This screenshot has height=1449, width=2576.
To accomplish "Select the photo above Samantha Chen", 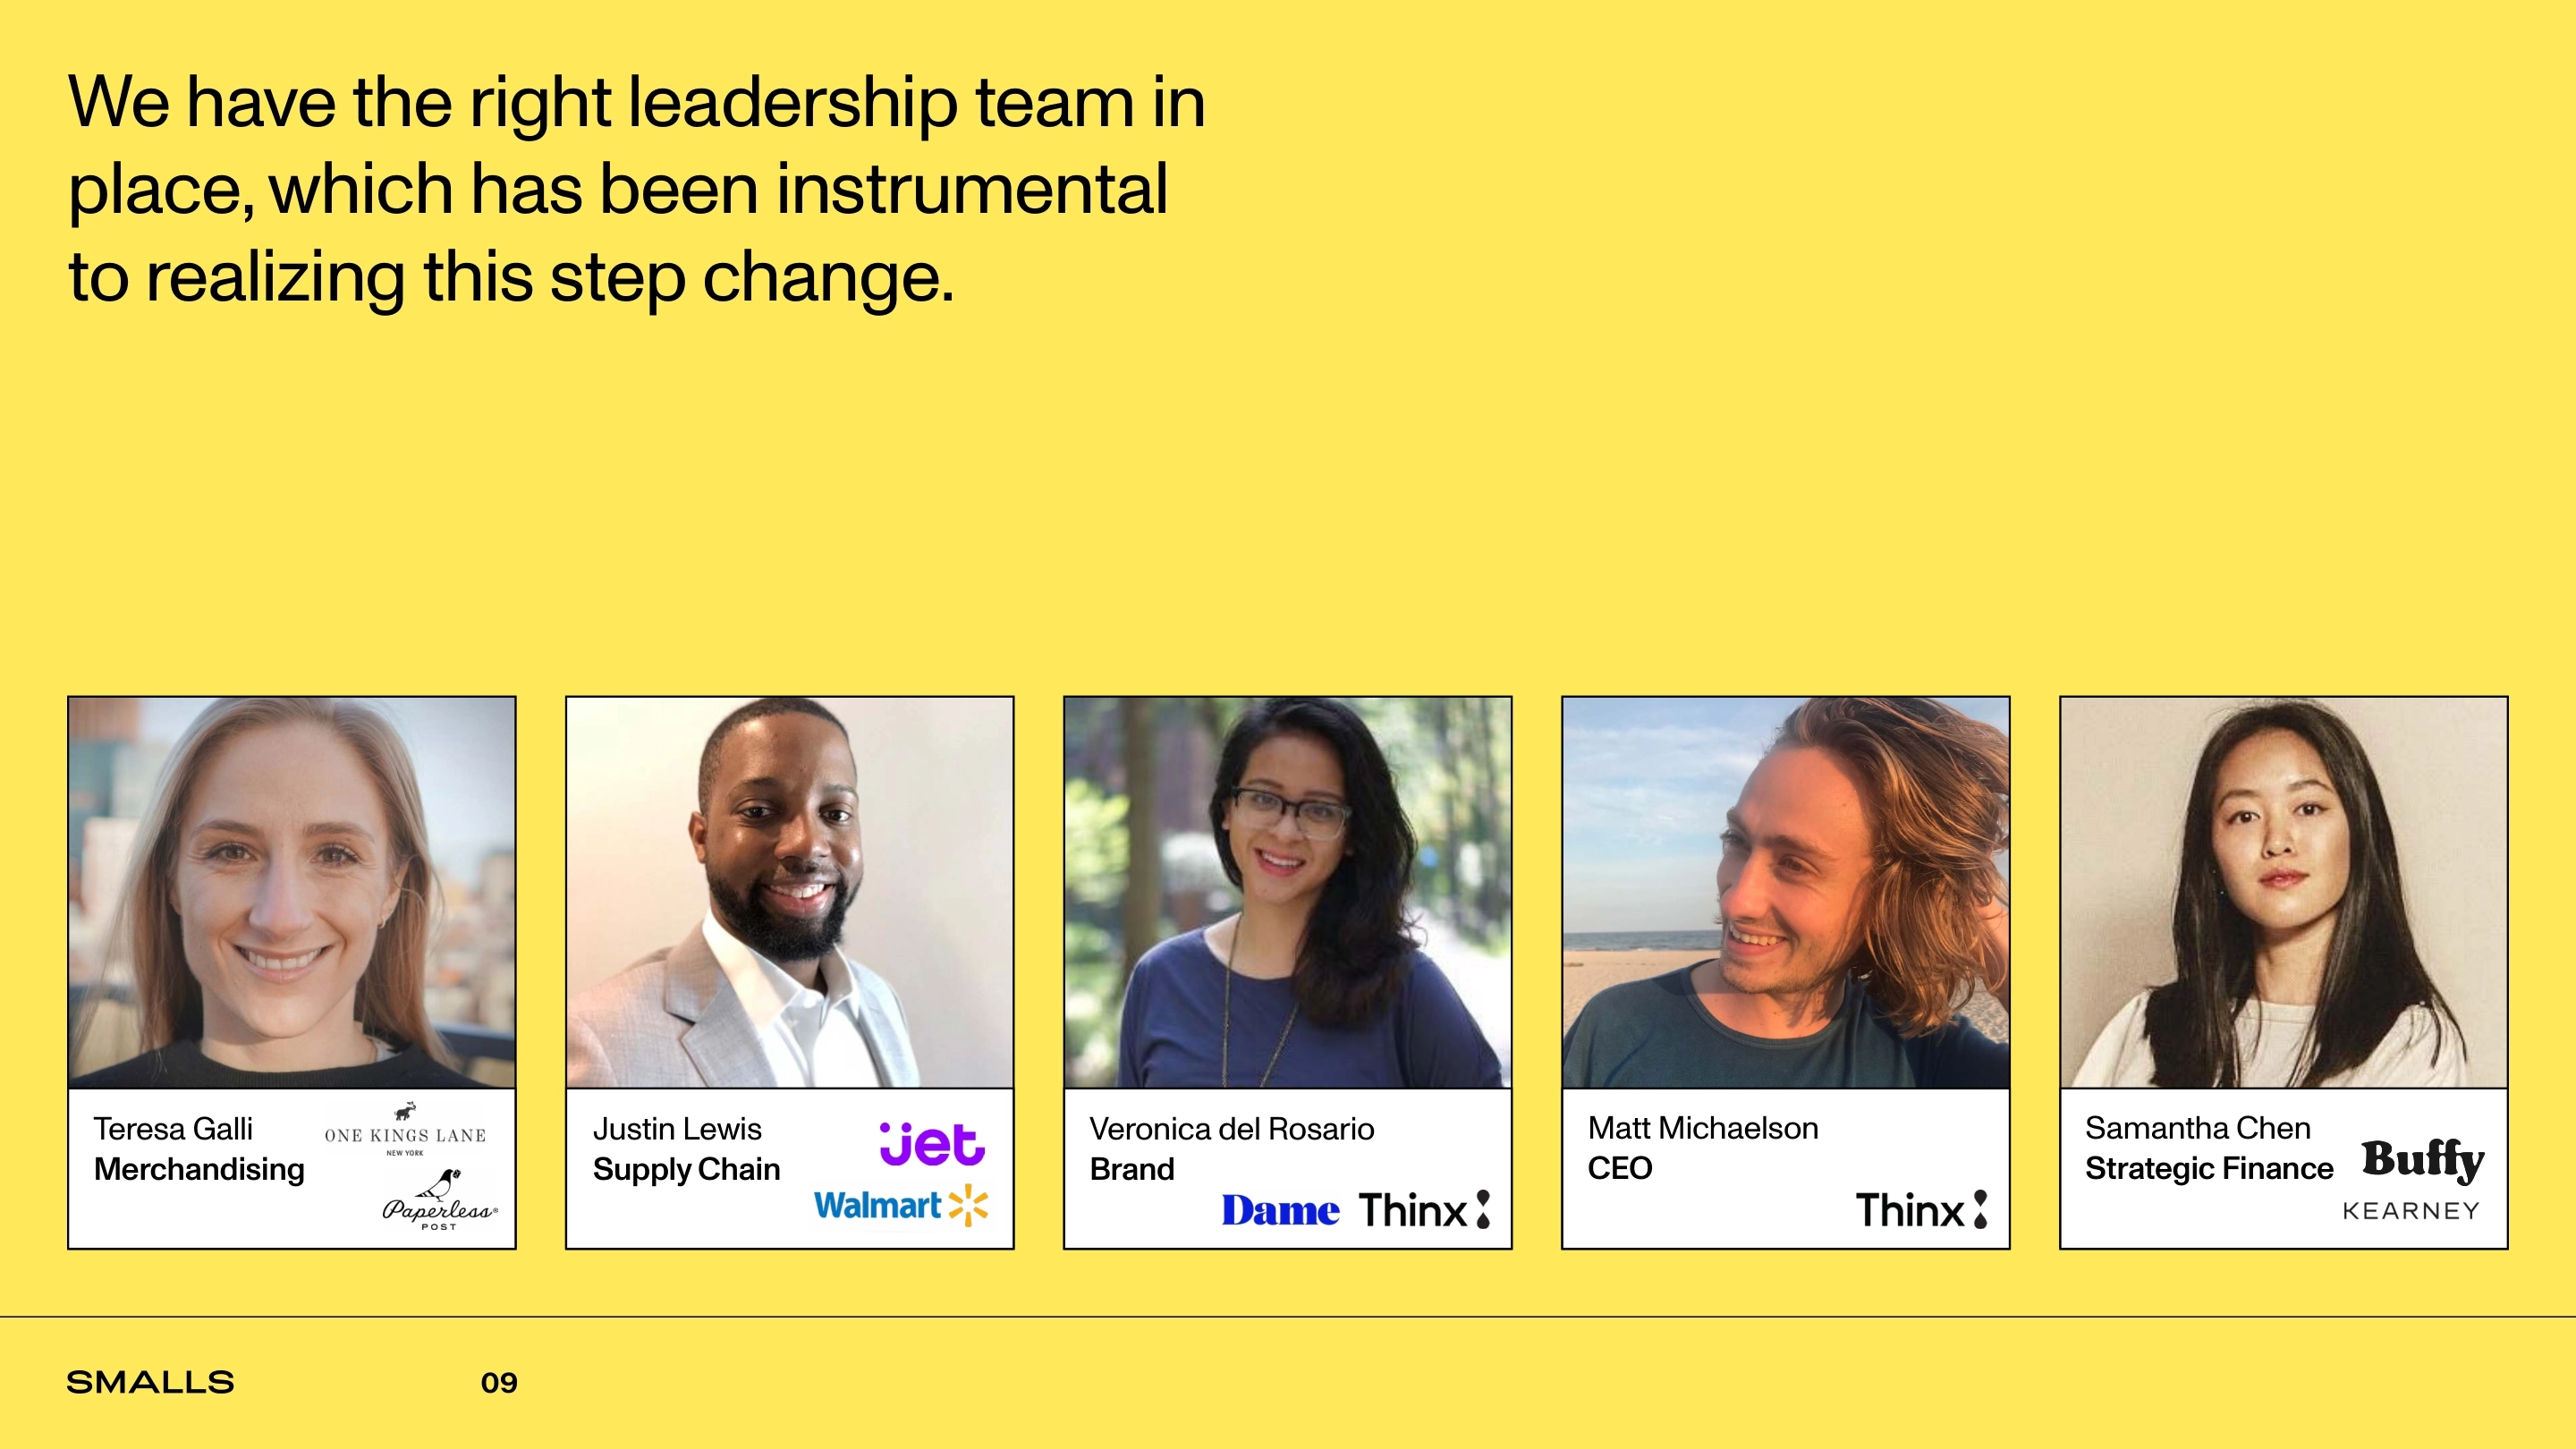I will coord(2284,892).
